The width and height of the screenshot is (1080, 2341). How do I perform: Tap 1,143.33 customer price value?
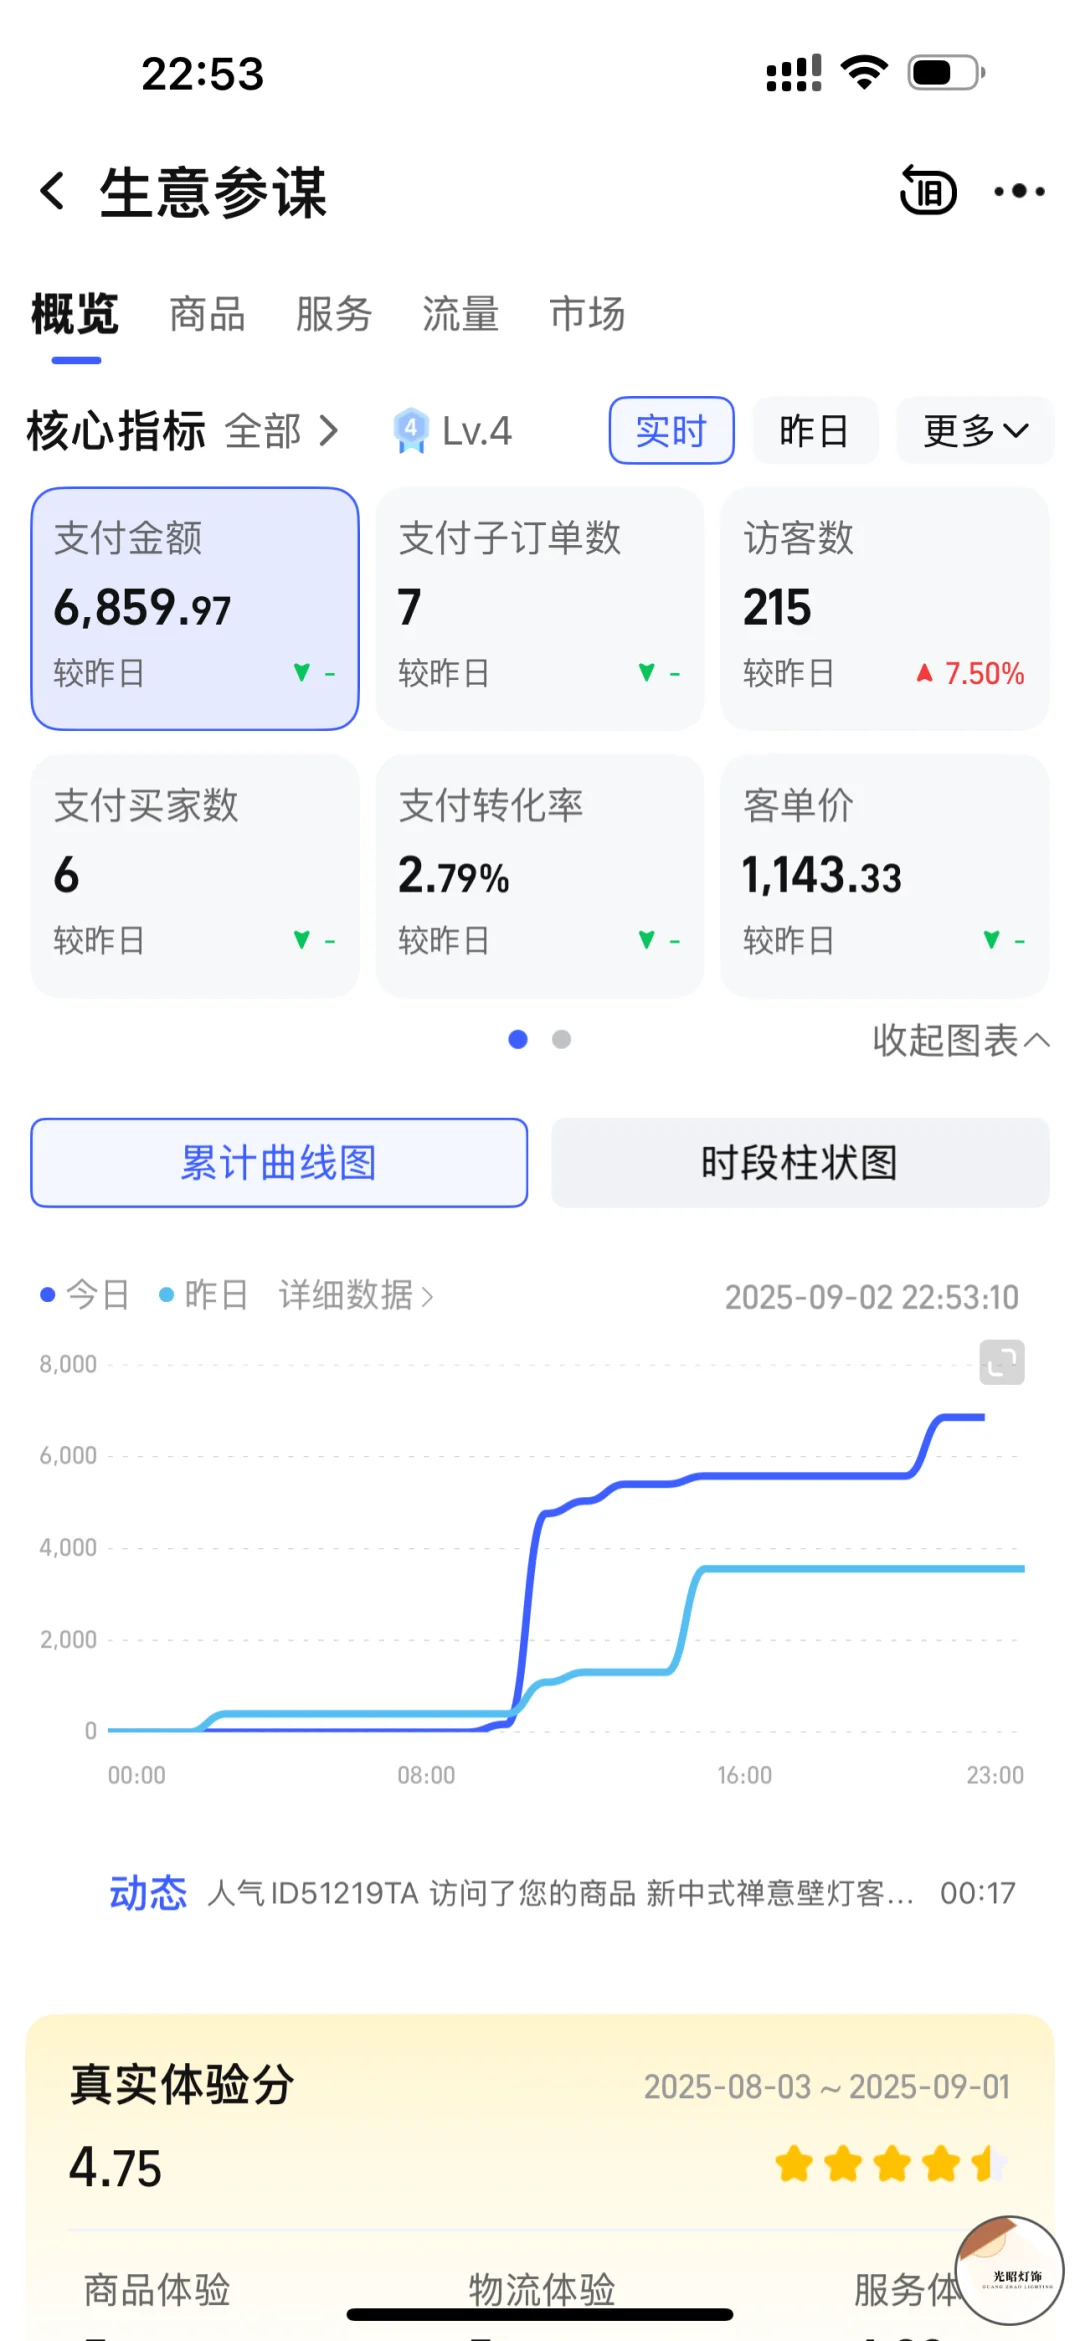[x=822, y=876]
